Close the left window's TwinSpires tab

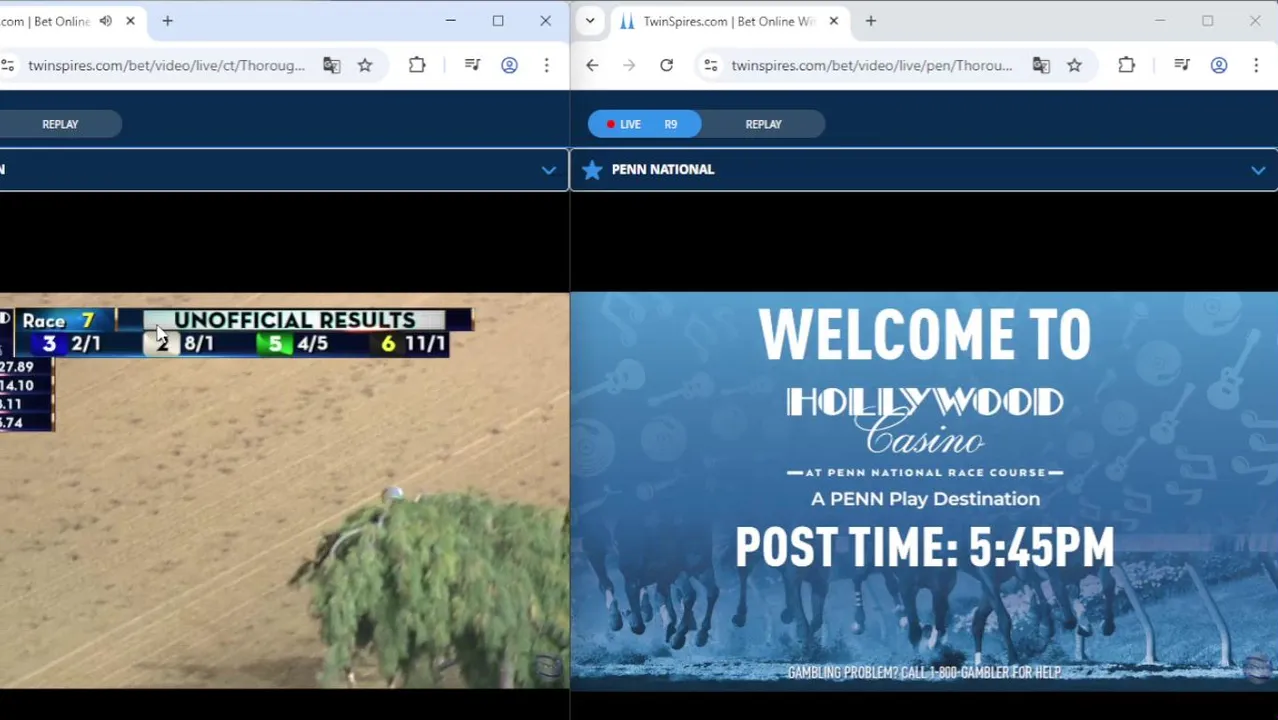pyautogui.click(x=130, y=21)
